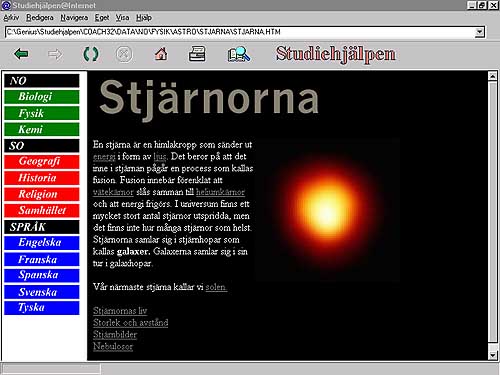Select the Historia subject button
Image resolution: width=500 pixels, height=375 pixels.
(x=42, y=178)
